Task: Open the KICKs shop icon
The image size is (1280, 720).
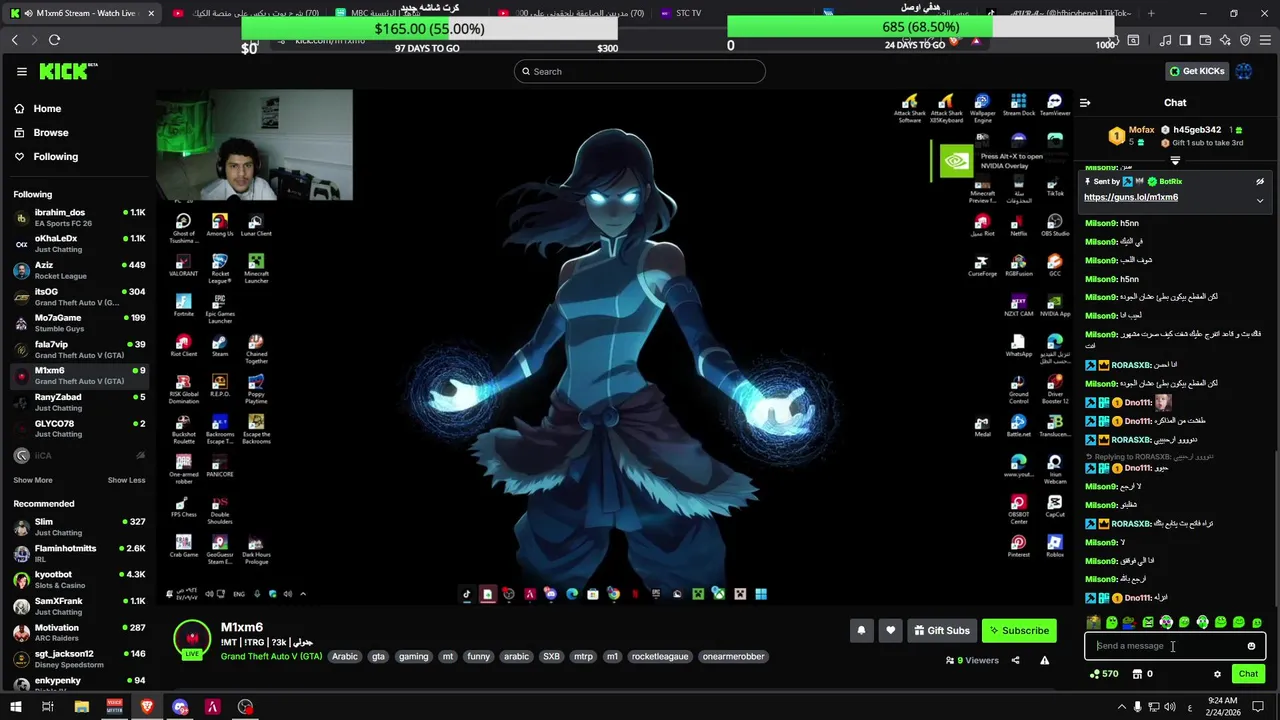Action: pos(1137,674)
